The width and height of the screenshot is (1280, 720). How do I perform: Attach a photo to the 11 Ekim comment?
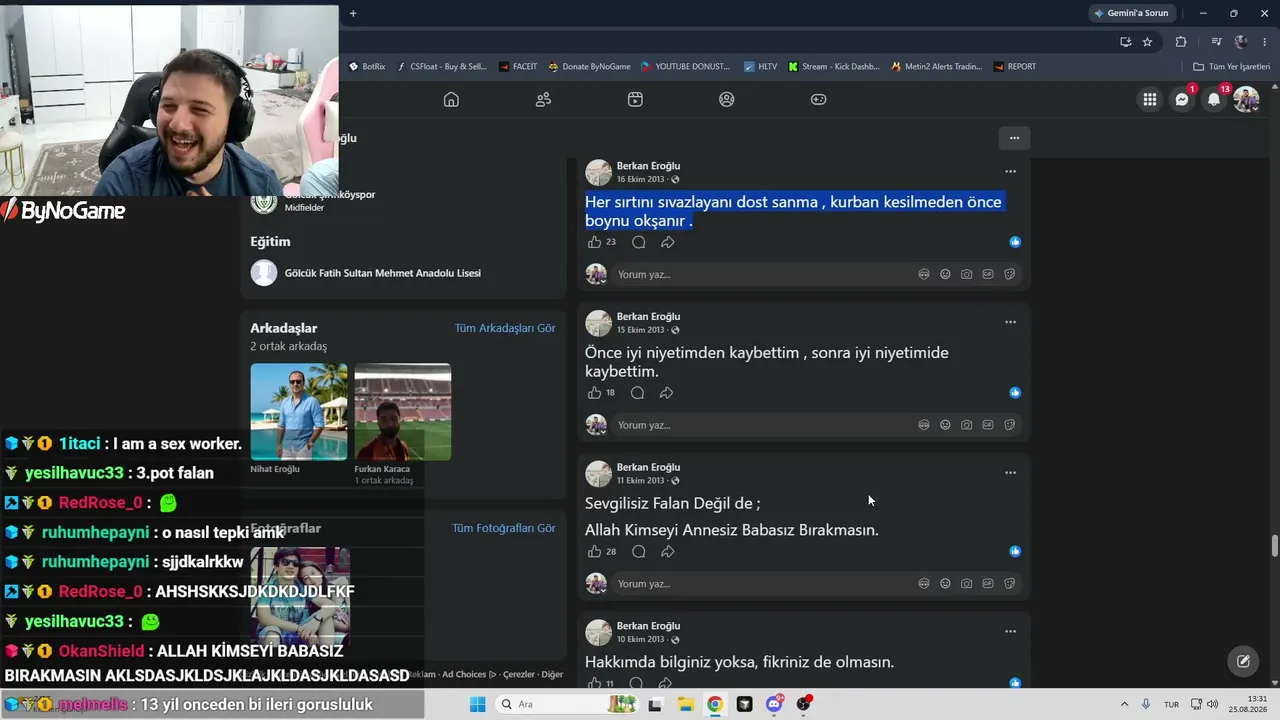click(966, 584)
